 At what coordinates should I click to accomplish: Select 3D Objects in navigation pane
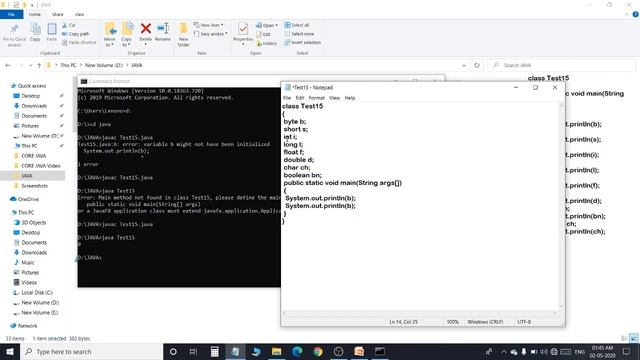(x=30, y=223)
